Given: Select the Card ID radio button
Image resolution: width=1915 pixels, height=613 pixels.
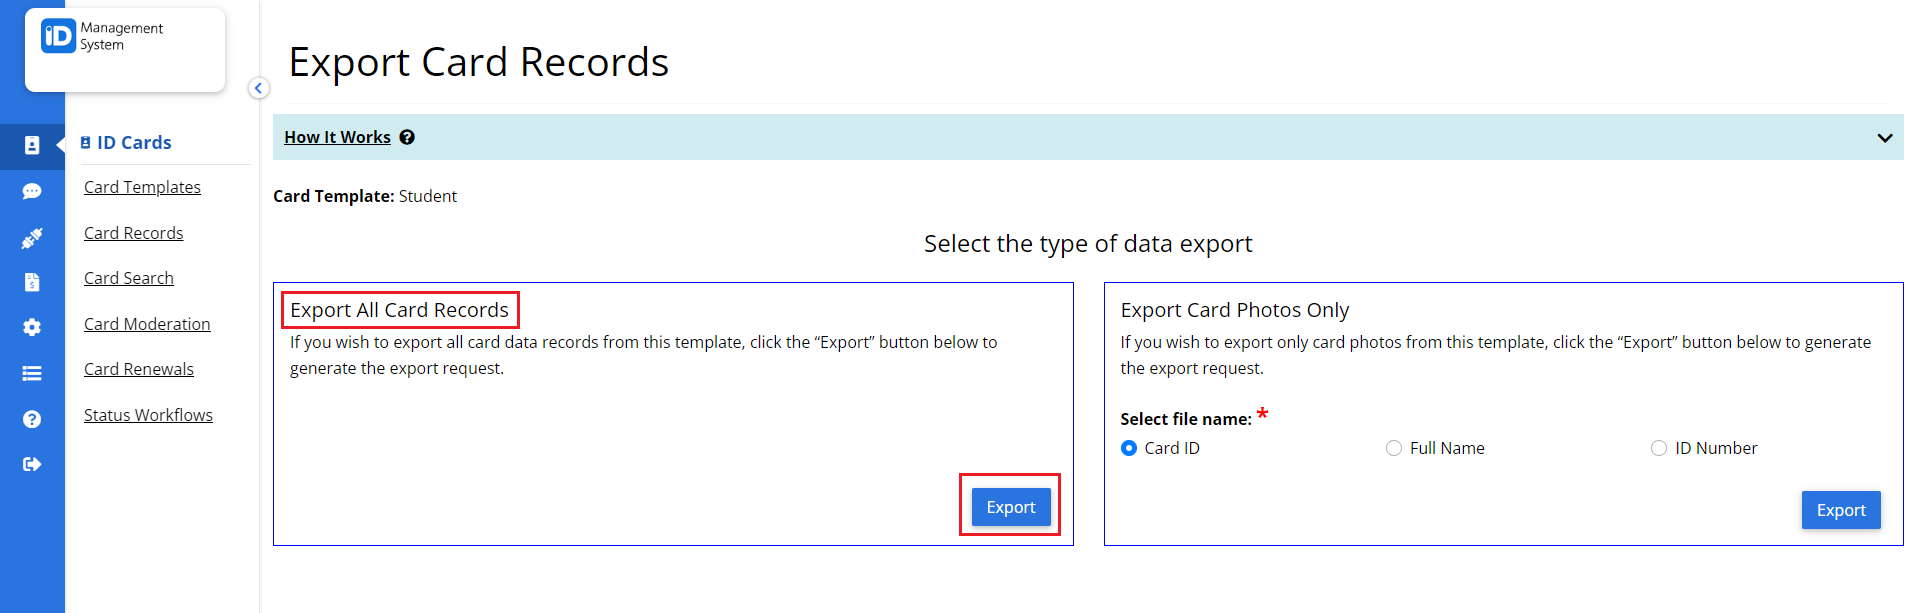Looking at the screenshot, I should click(x=1128, y=448).
